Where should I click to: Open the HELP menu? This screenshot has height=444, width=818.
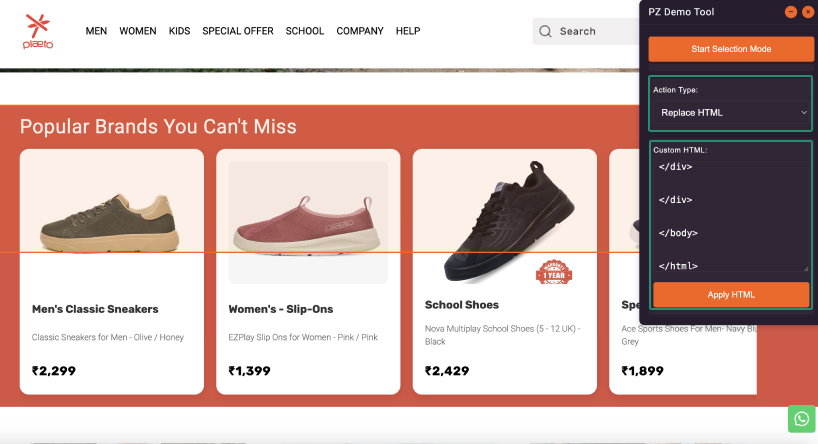(x=408, y=31)
